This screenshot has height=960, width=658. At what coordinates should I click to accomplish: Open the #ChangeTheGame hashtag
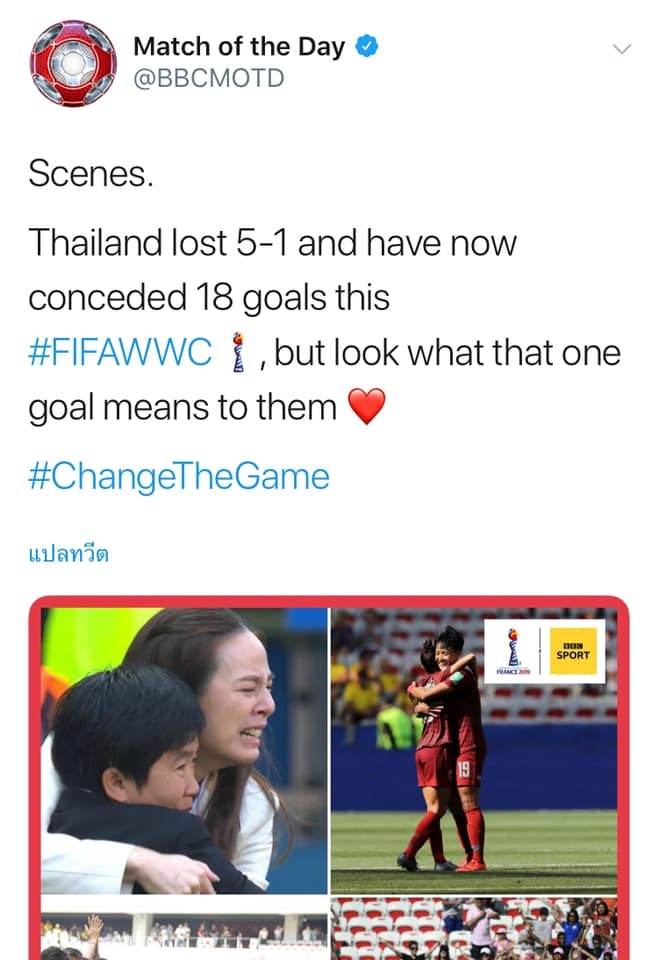179,477
